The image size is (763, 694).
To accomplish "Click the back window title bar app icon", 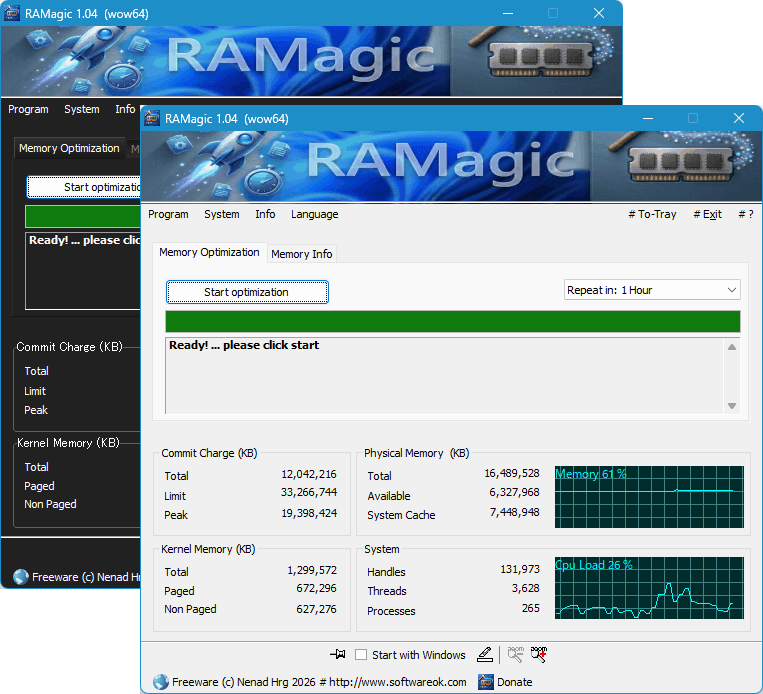I will [12, 13].
